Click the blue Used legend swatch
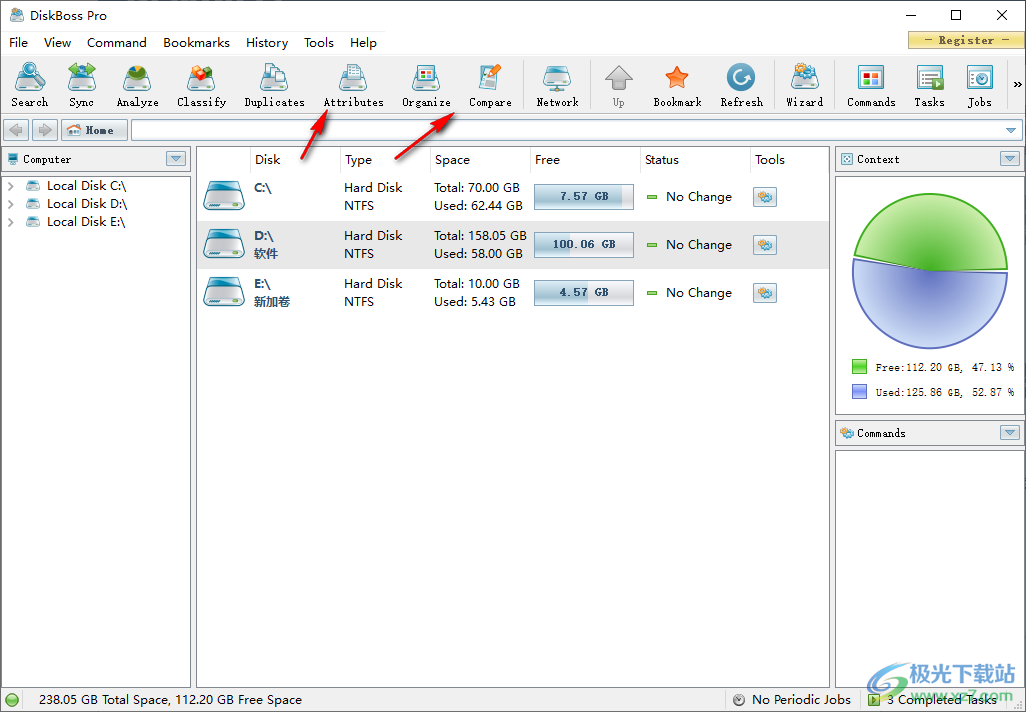Image resolution: width=1026 pixels, height=712 pixels. (x=859, y=392)
